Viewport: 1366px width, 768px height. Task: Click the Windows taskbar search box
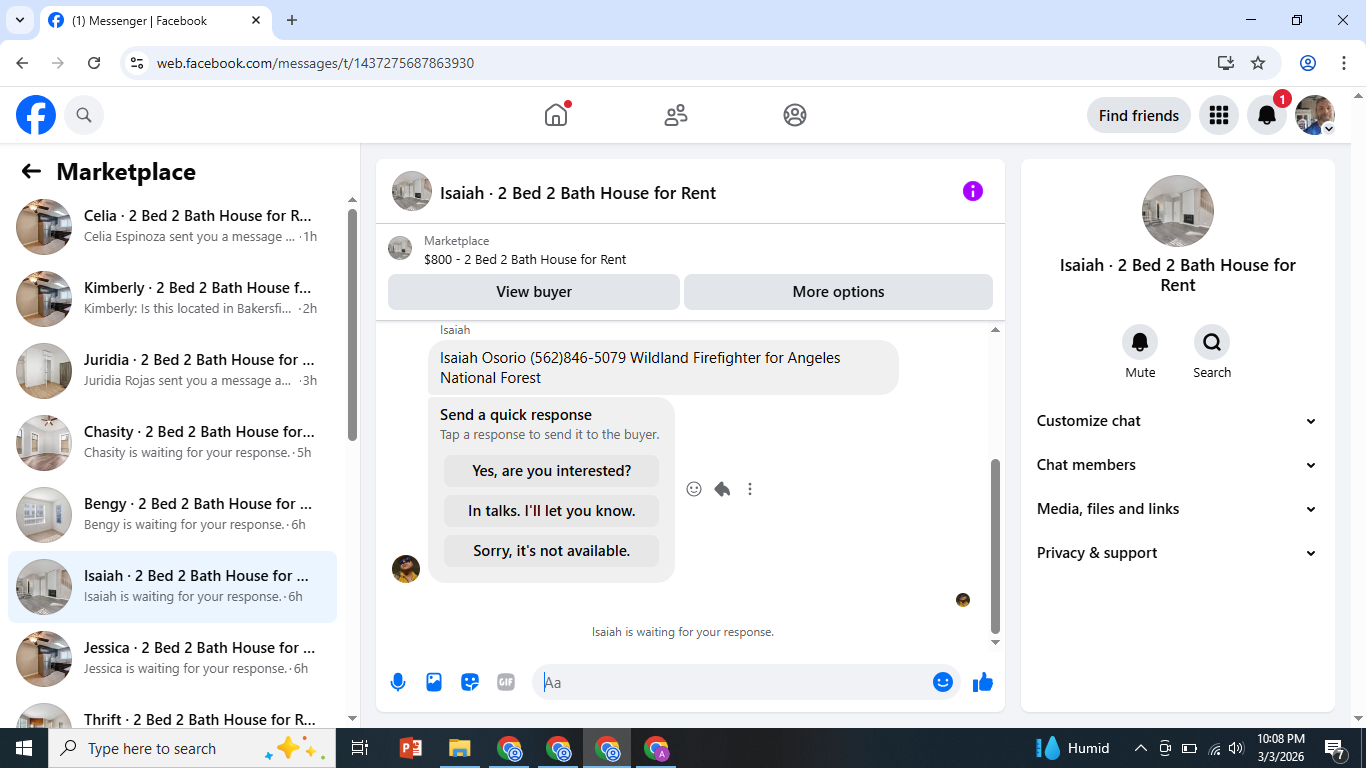click(x=192, y=748)
